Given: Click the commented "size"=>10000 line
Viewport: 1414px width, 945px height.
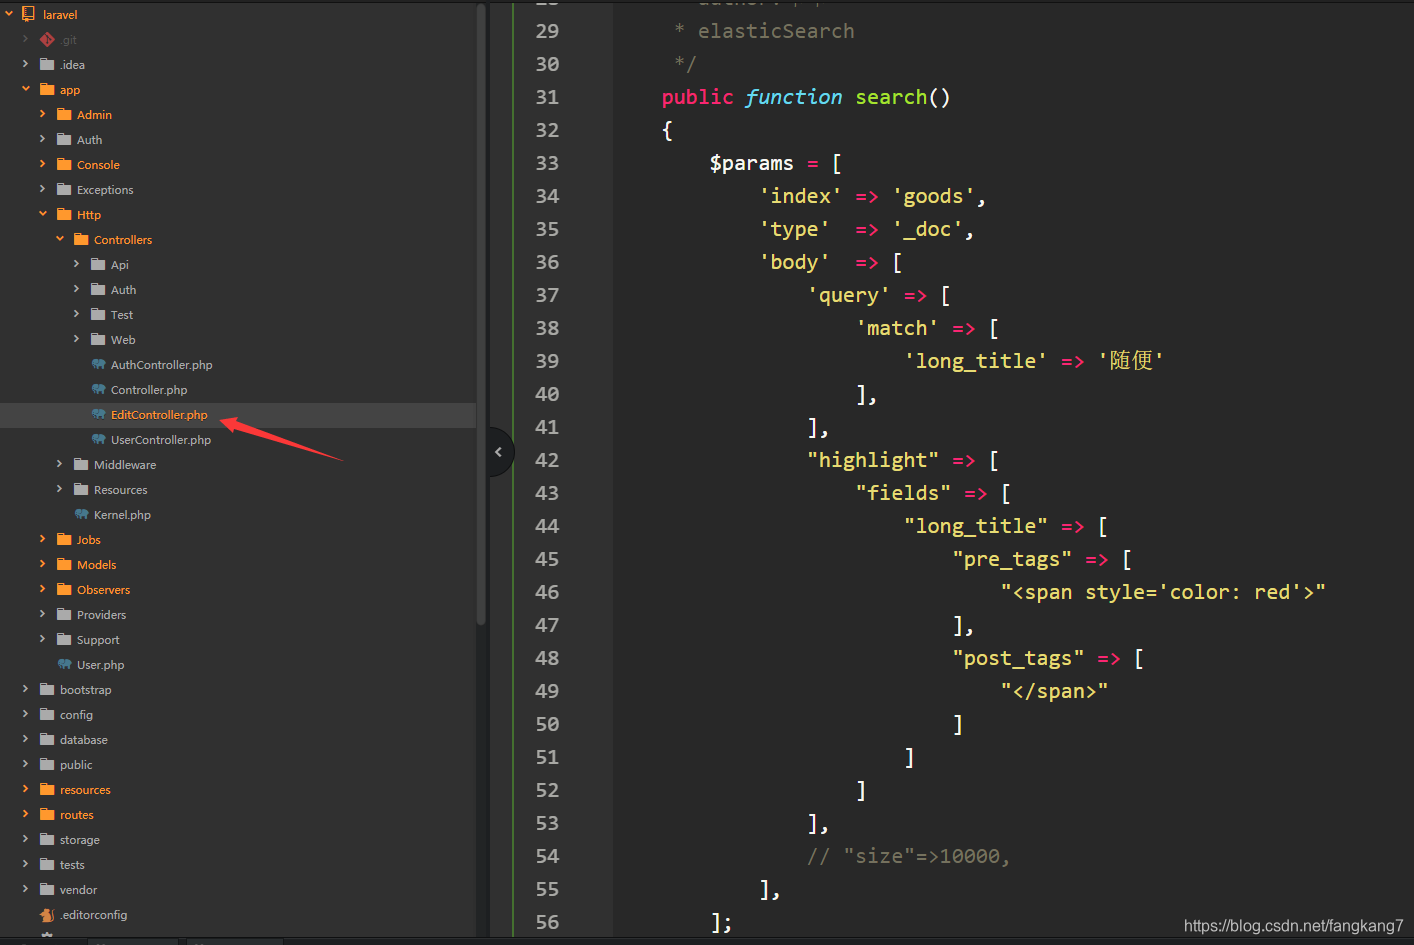Looking at the screenshot, I should pos(909,856).
